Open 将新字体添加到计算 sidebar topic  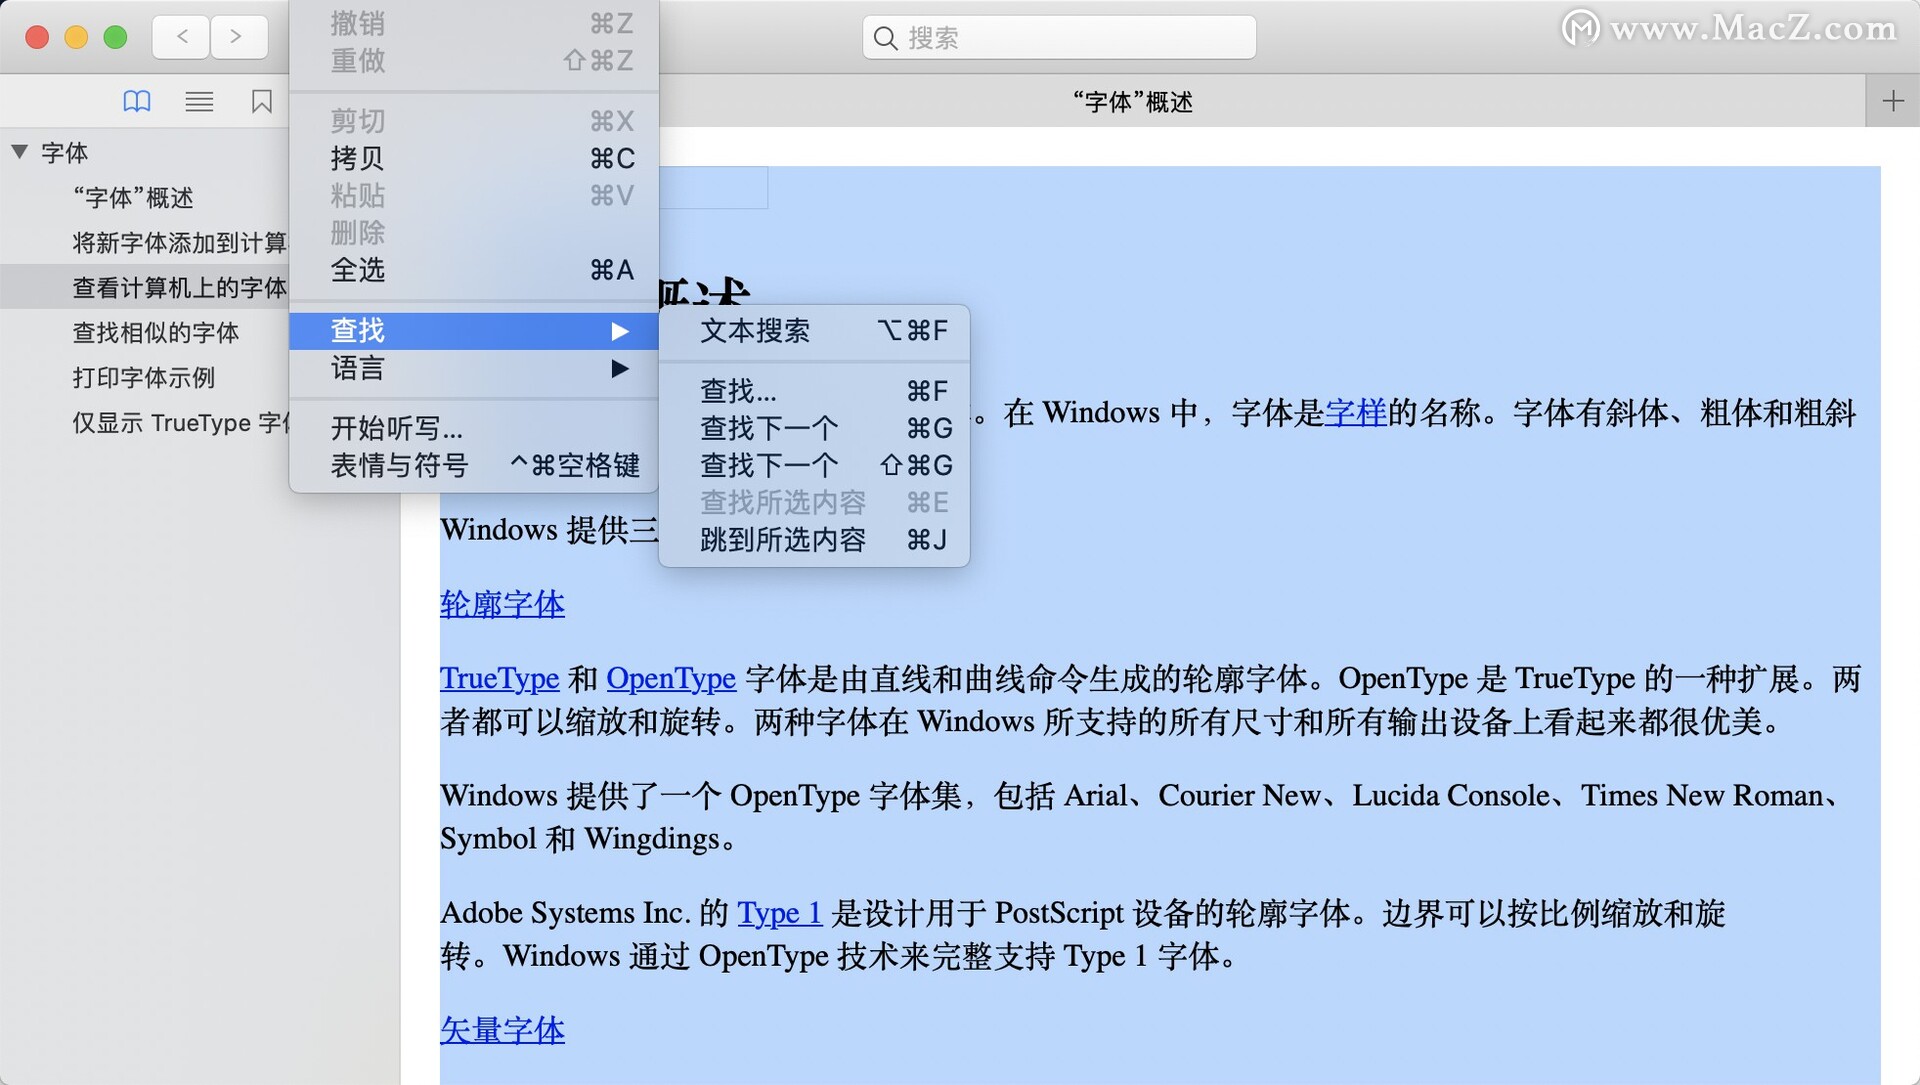[x=179, y=243]
